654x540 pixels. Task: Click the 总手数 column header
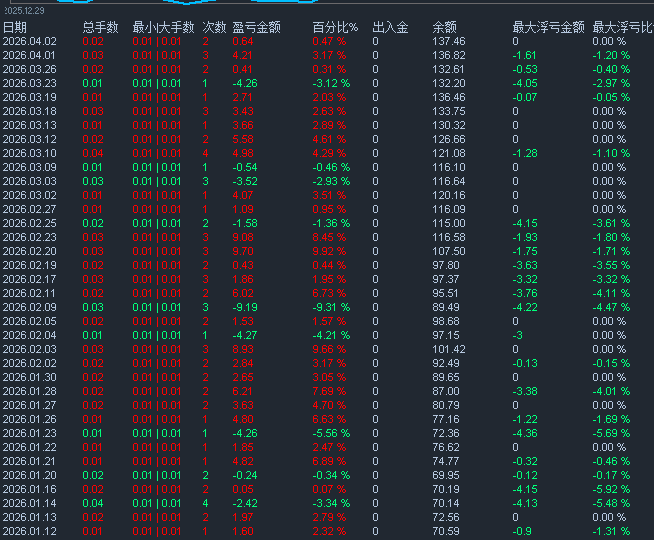coord(100,27)
